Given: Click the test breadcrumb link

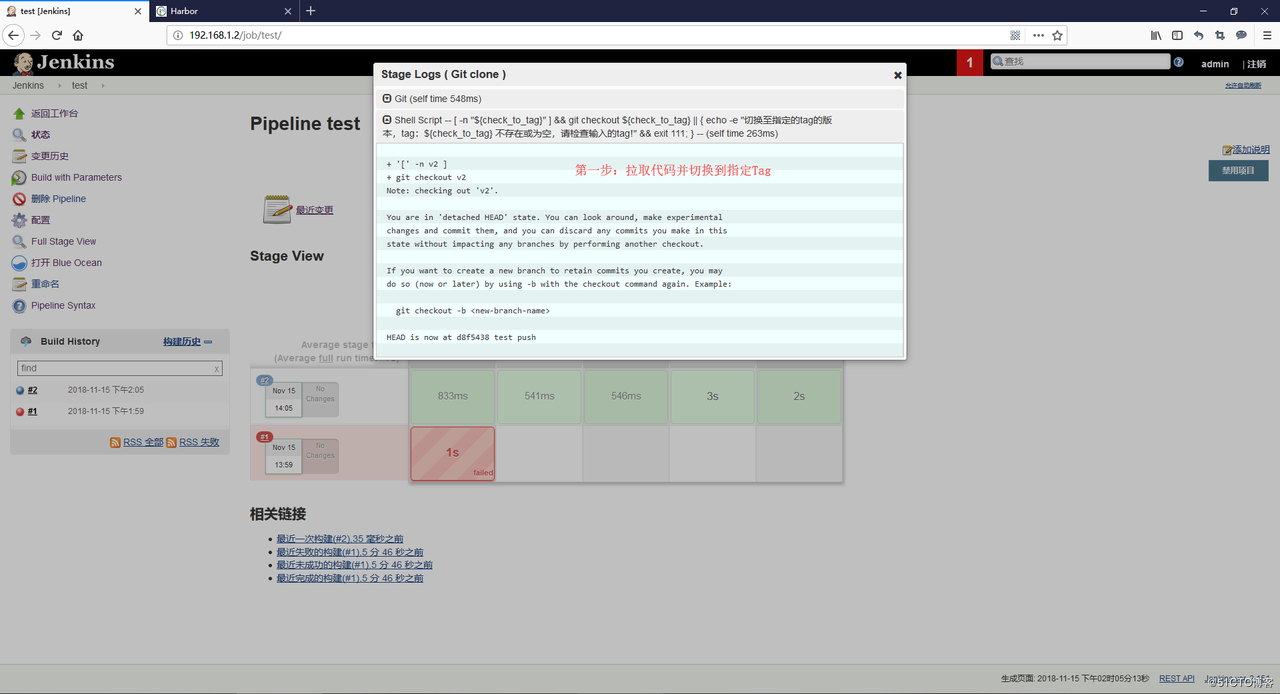Looking at the screenshot, I should (x=79, y=86).
